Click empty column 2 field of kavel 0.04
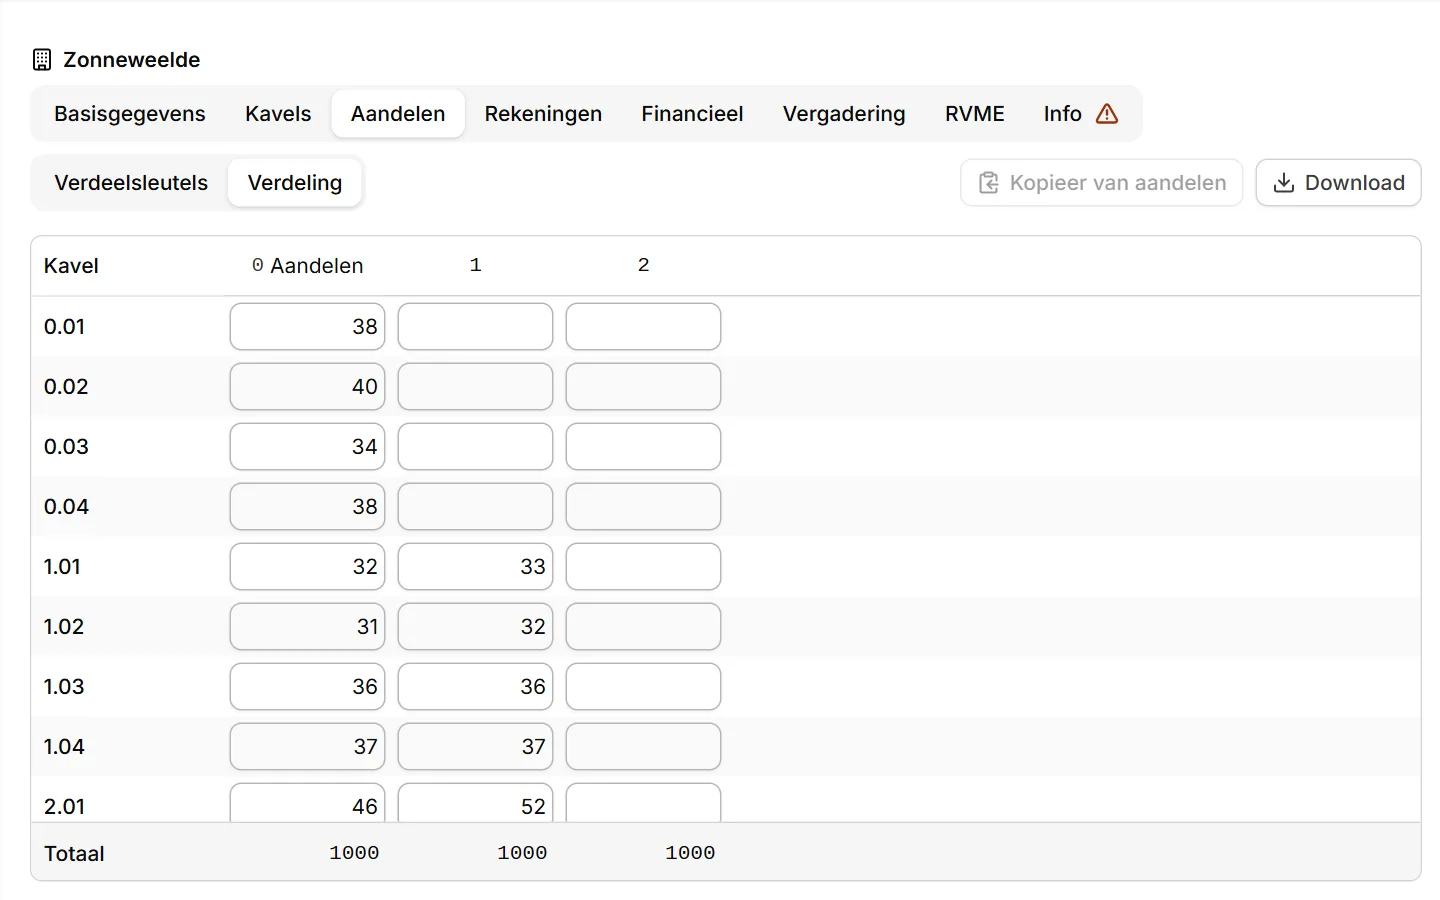1440x900 pixels. pos(643,507)
